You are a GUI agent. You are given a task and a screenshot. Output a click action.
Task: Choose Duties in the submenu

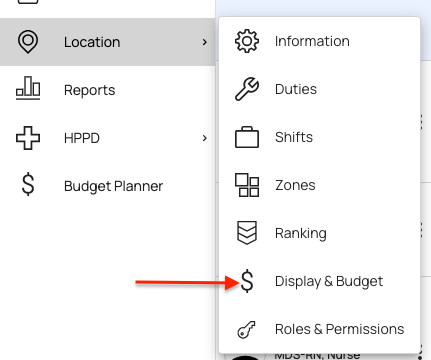pyautogui.click(x=319, y=89)
